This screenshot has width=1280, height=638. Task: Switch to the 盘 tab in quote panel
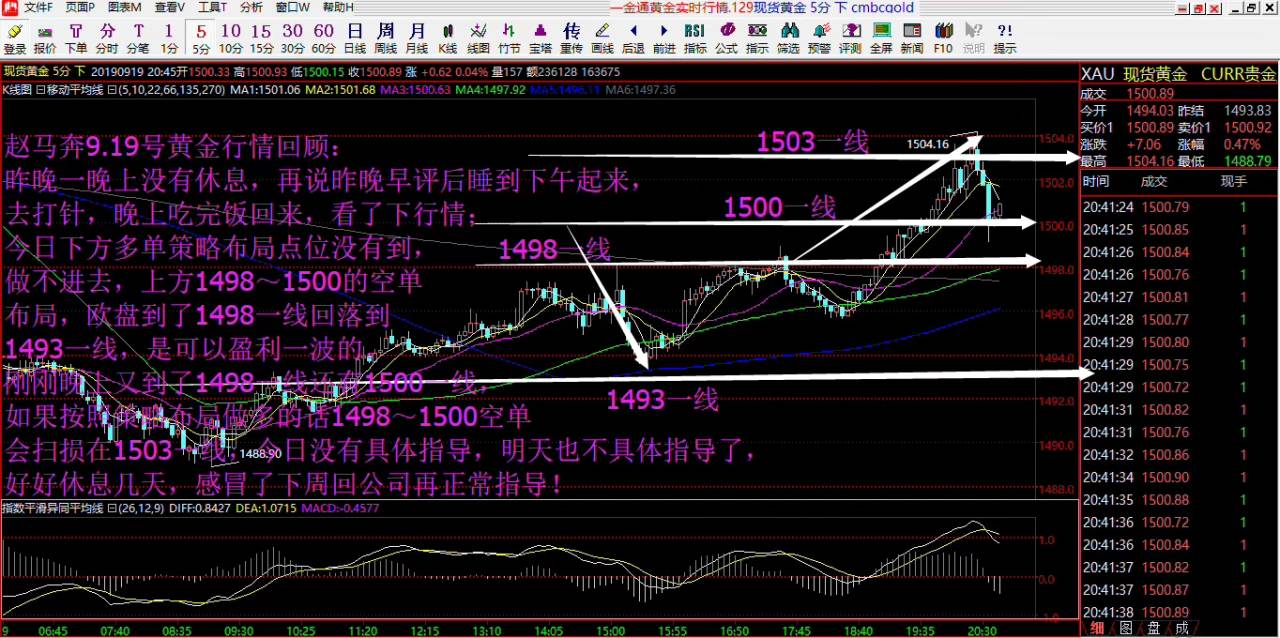coord(1153,628)
